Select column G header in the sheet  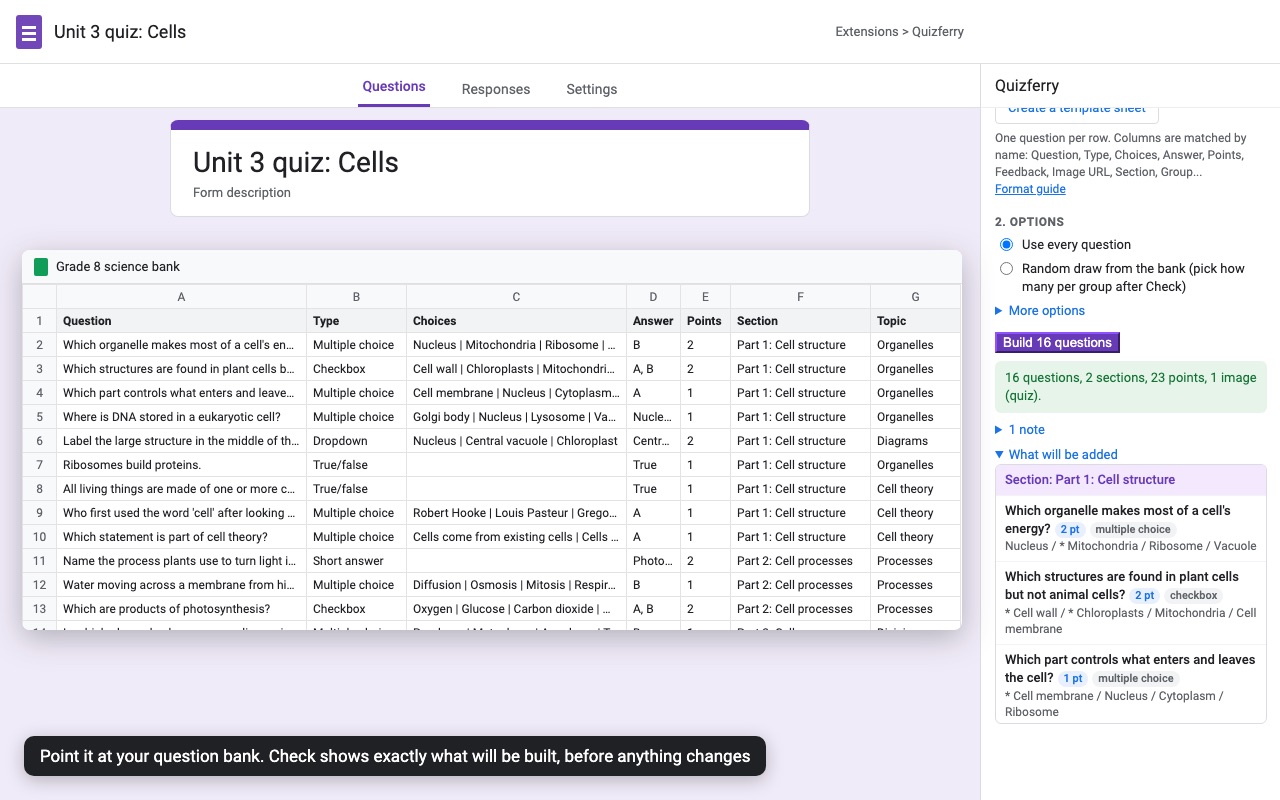(x=915, y=297)
